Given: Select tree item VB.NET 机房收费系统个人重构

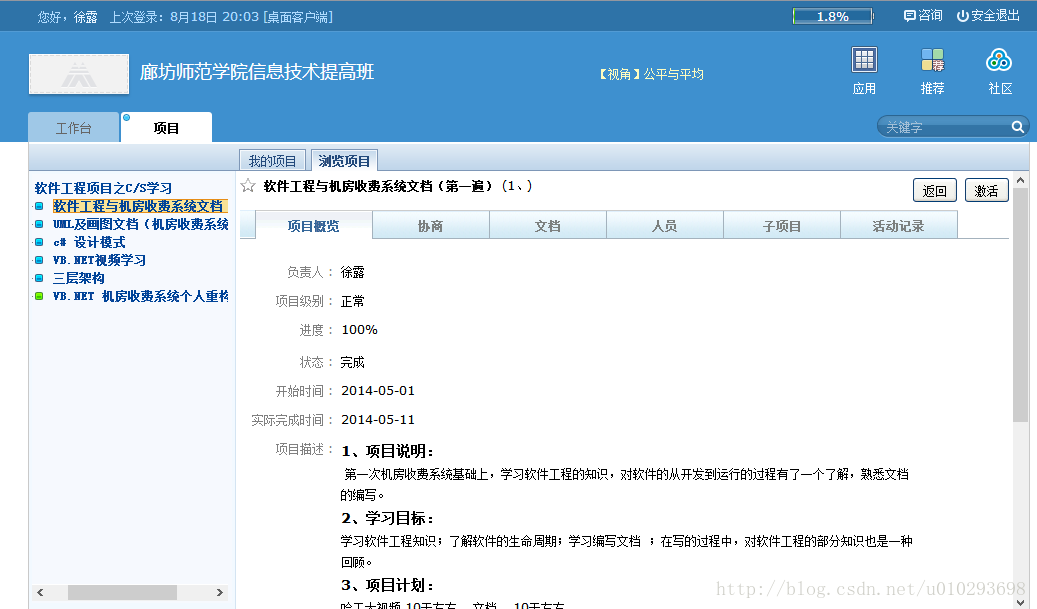Looking at the screenshot, I should click(x=140, y=296).
